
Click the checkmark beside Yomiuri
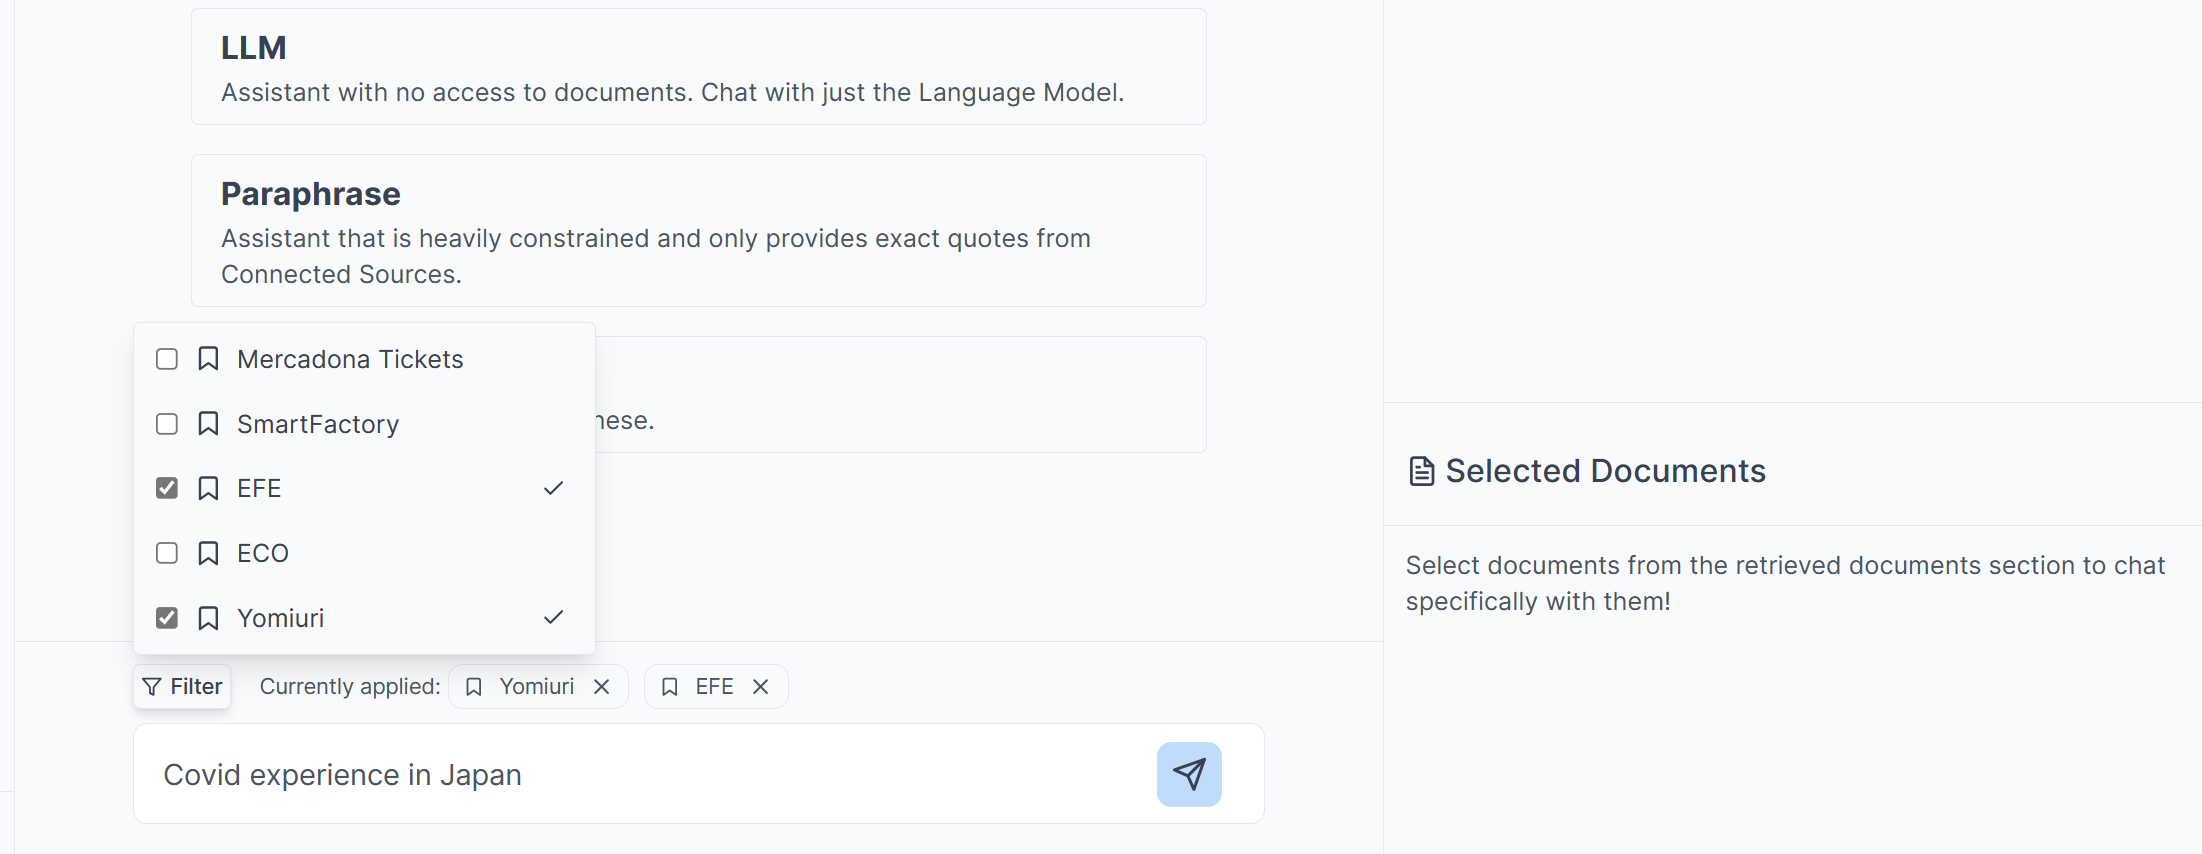[554, 618]
